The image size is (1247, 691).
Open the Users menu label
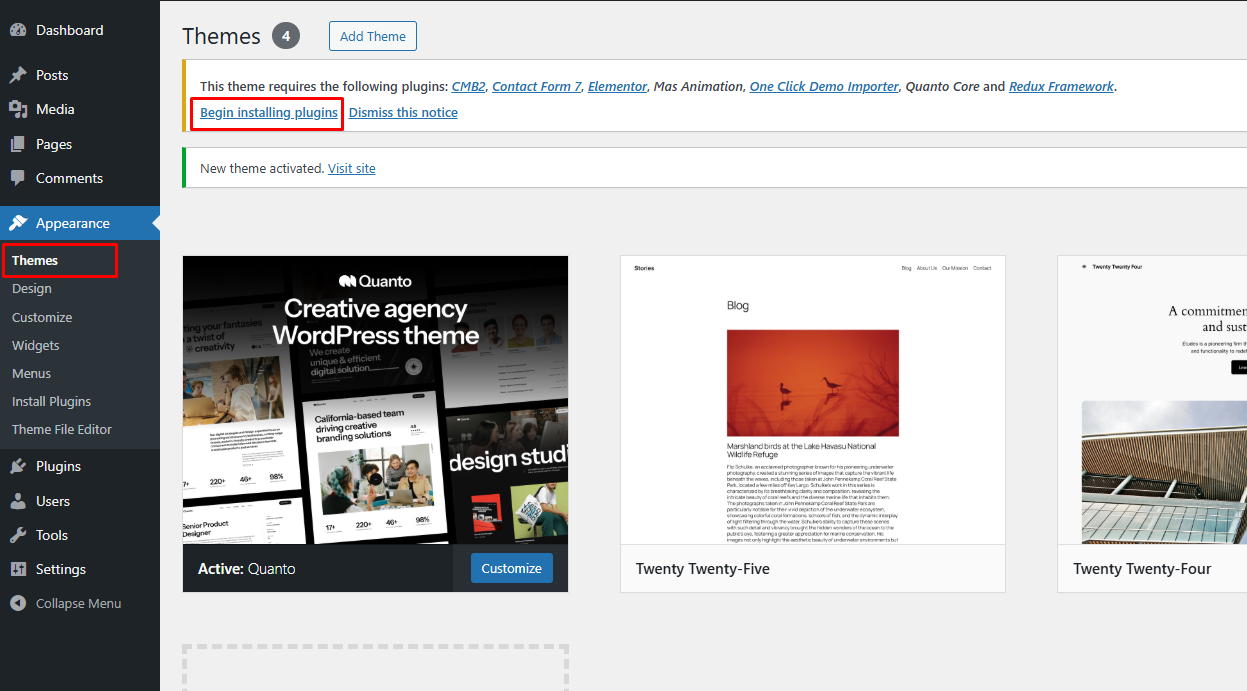click(53, 501)
